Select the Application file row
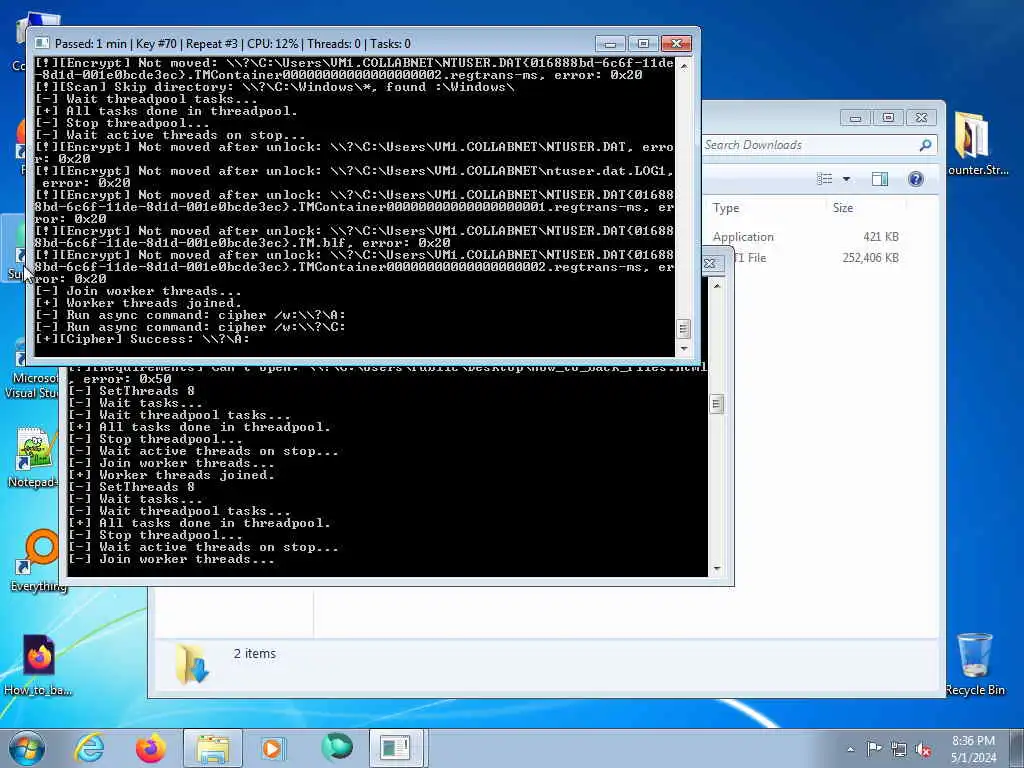 (743, 236)
